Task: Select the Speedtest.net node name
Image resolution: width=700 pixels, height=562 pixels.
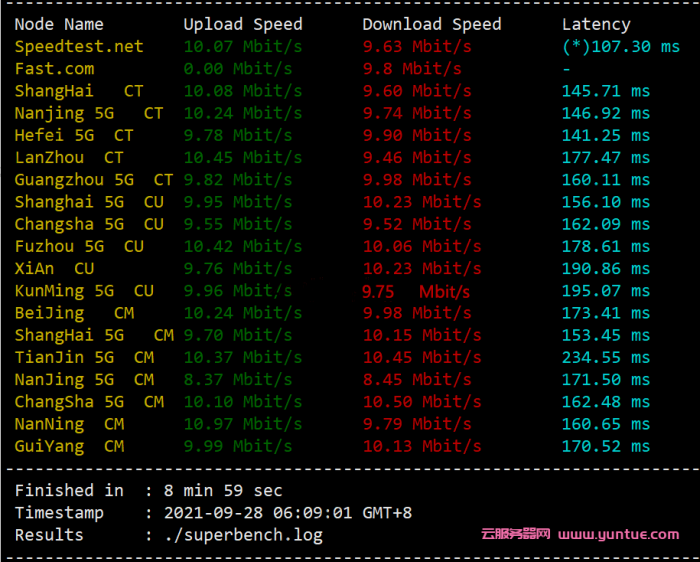Action: [79, 46]
